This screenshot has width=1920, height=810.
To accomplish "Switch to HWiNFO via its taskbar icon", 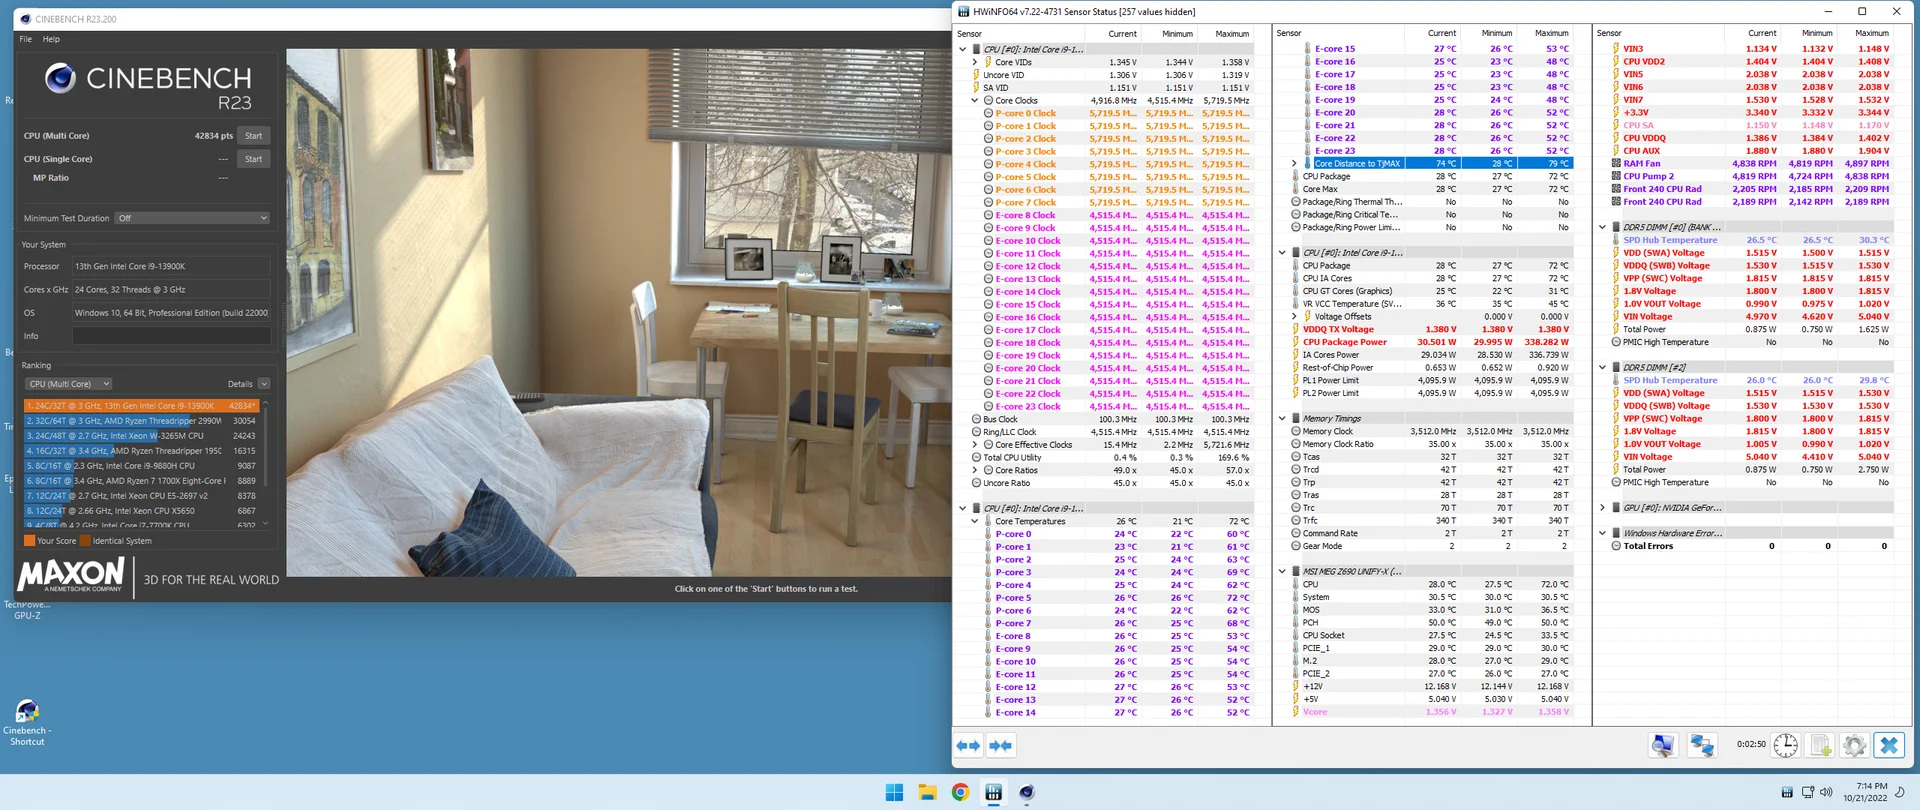I will (993, 792).
